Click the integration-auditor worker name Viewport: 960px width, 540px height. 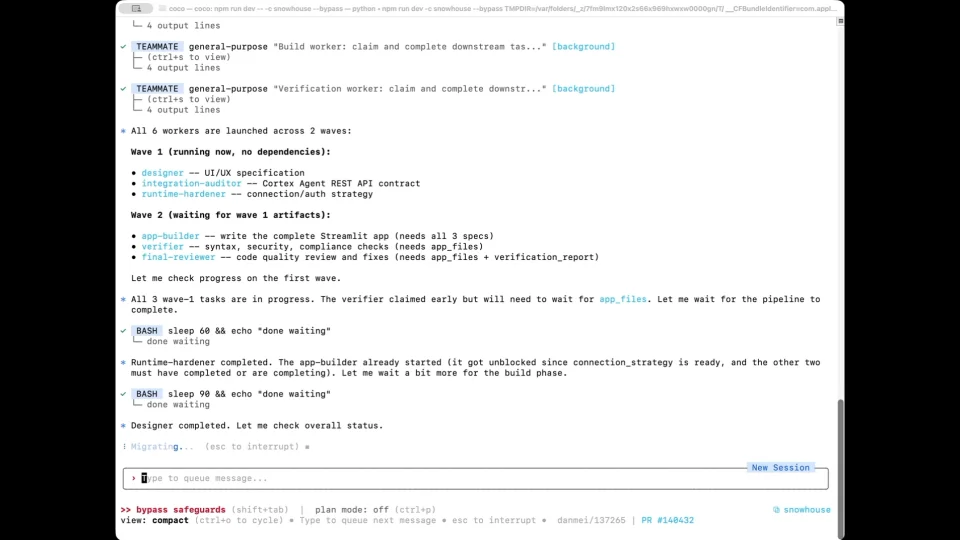coord(191,184)
